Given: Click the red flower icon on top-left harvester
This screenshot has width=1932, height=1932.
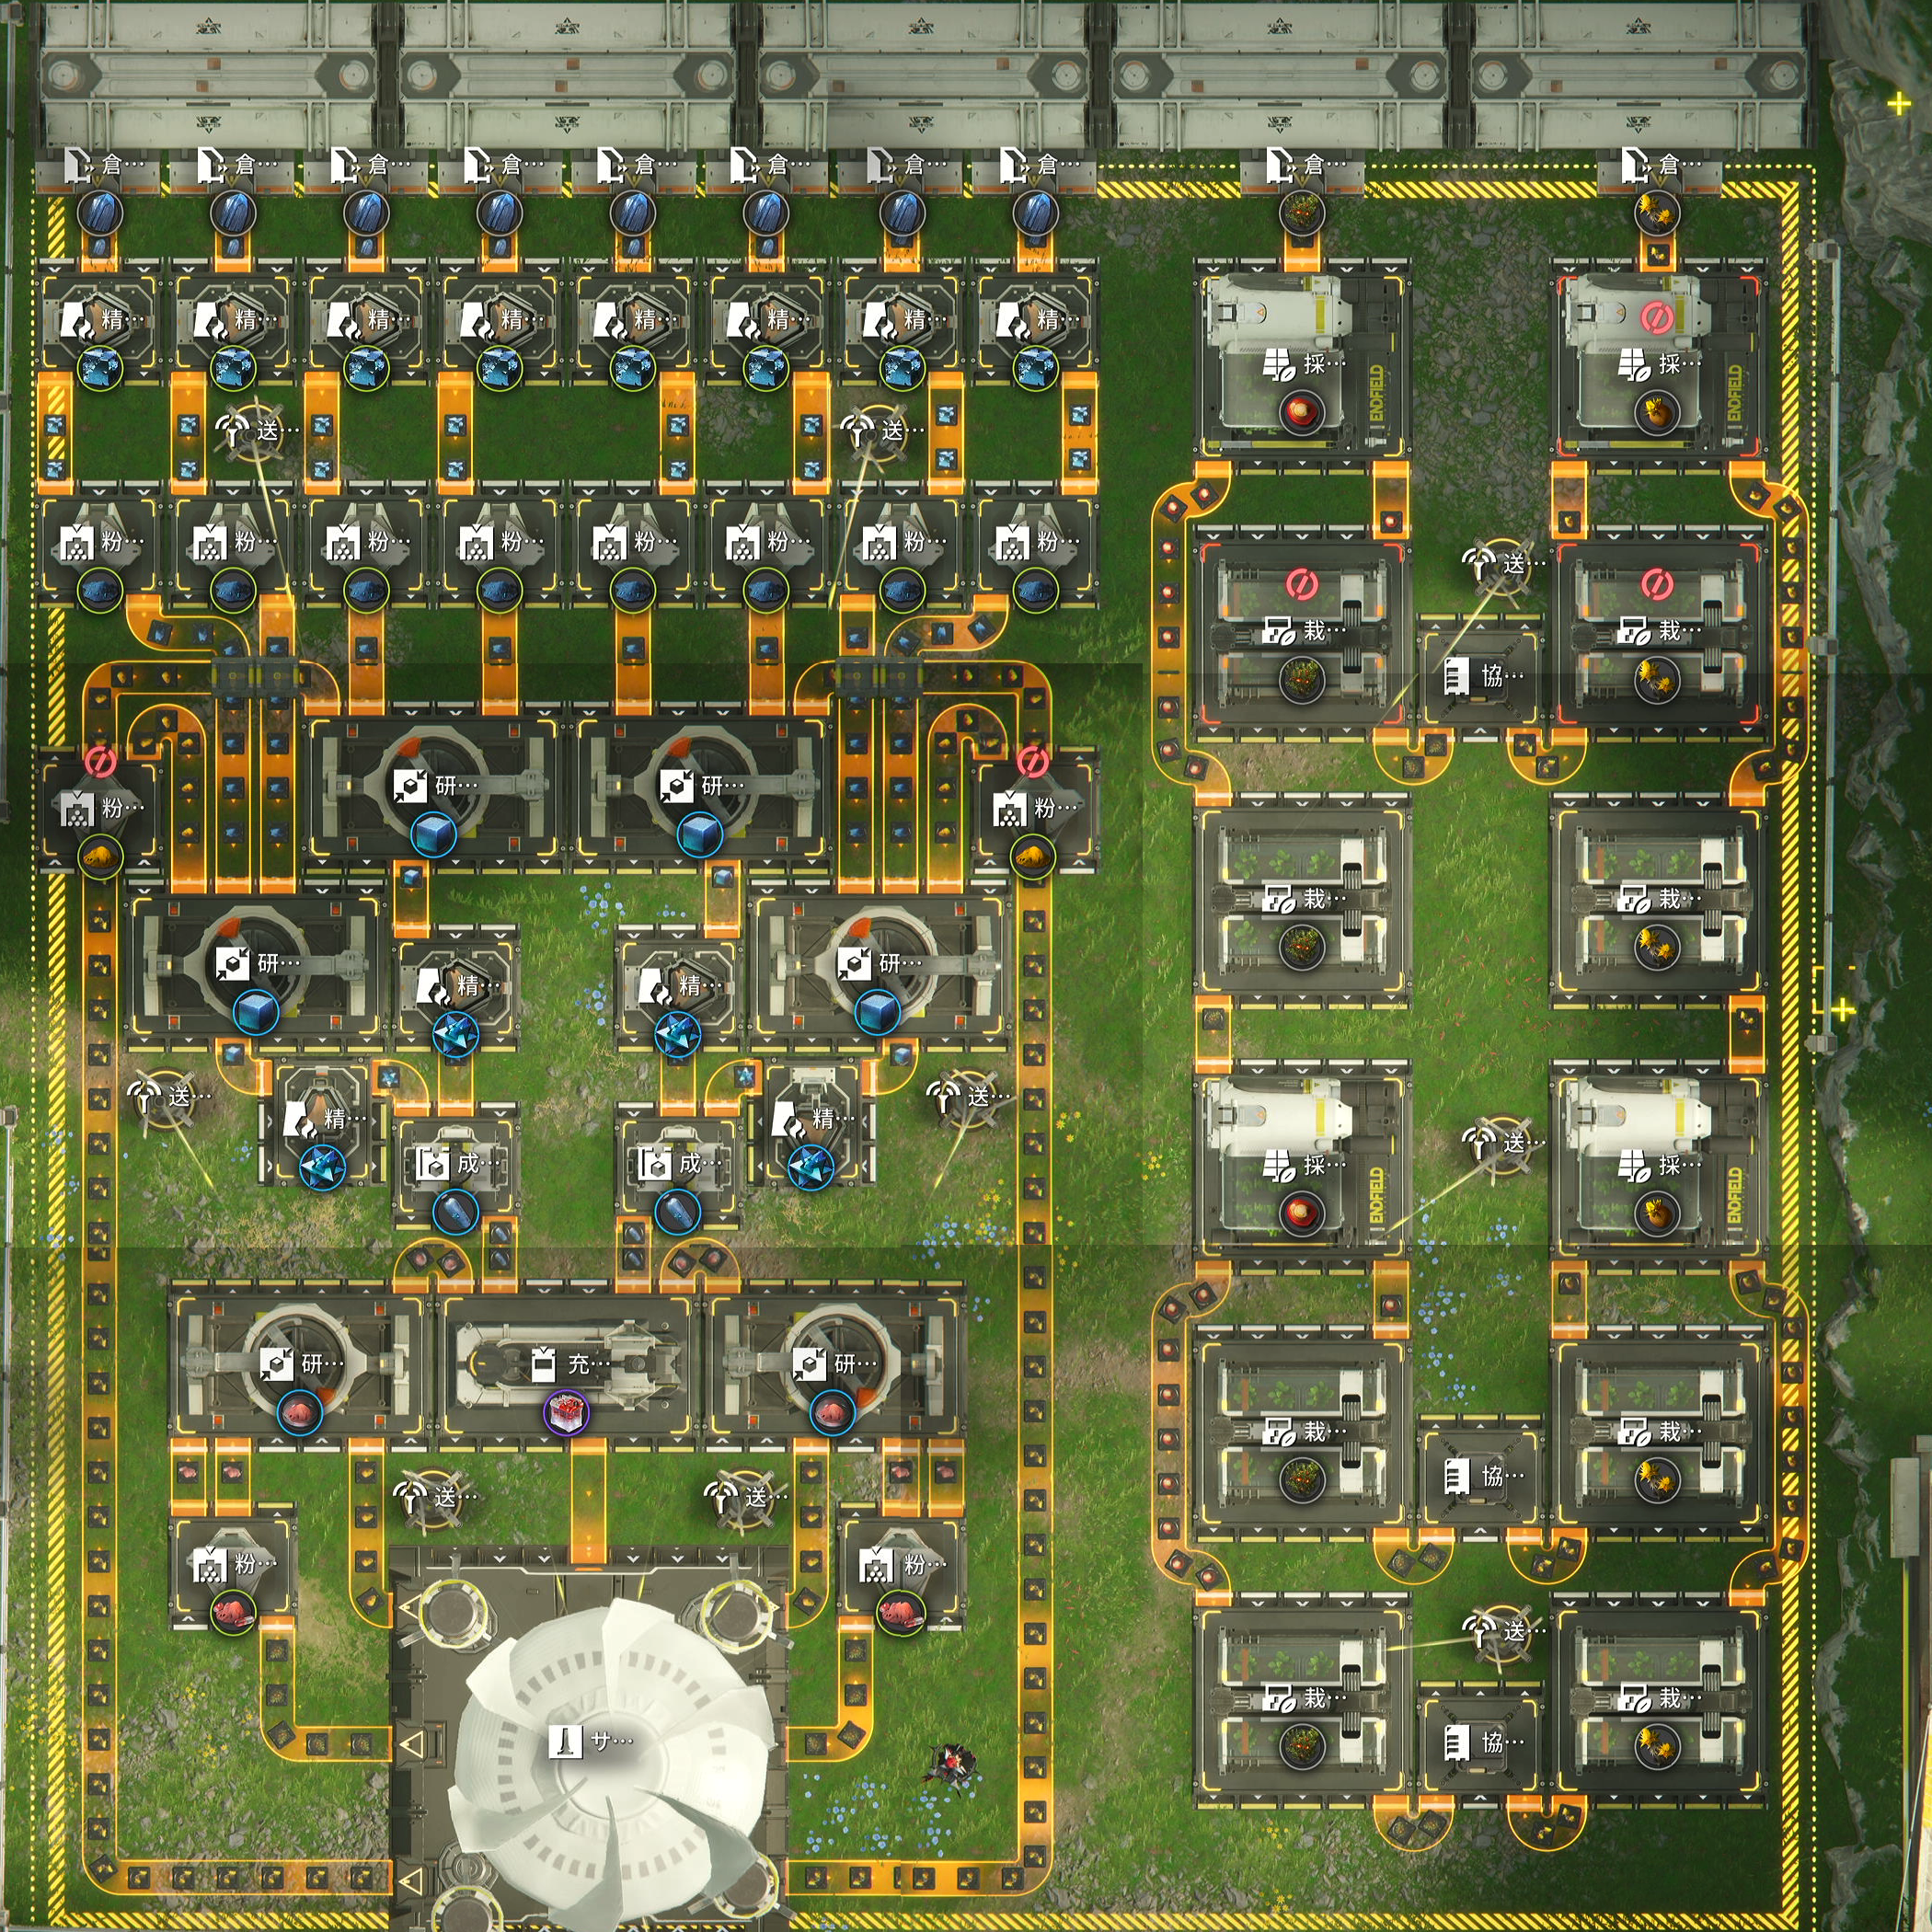Looking at the screenshot, I should 1301,409.
